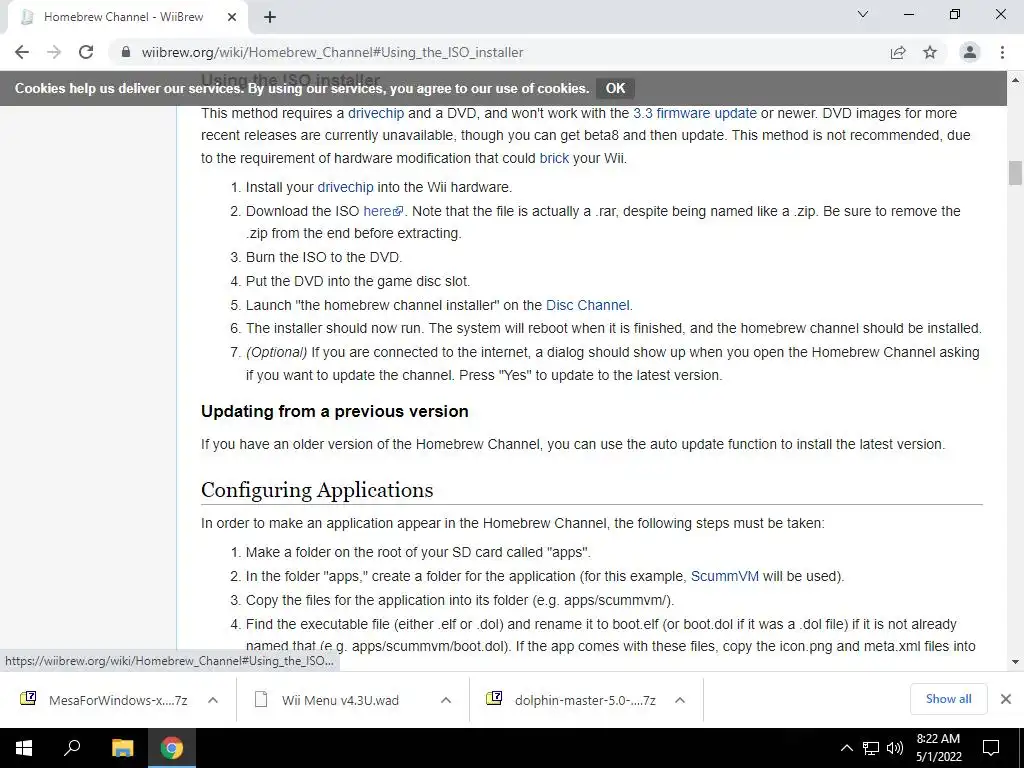Click step 1 Make a folder called apps
Image resolution: width=1024 pixels, height=768 pixels.
coord(418,552)
